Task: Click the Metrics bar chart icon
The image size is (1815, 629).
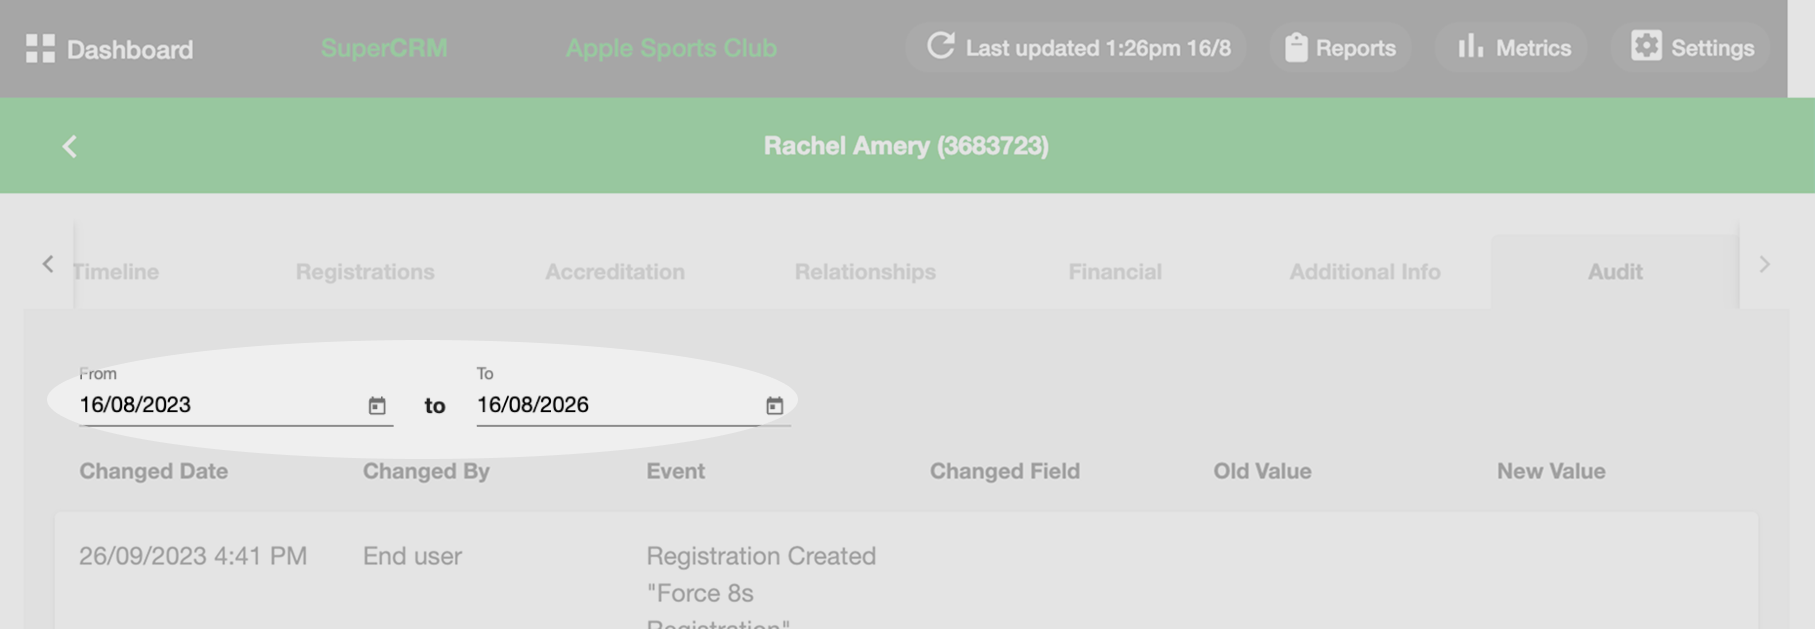Action: (x=1470, y=47)
